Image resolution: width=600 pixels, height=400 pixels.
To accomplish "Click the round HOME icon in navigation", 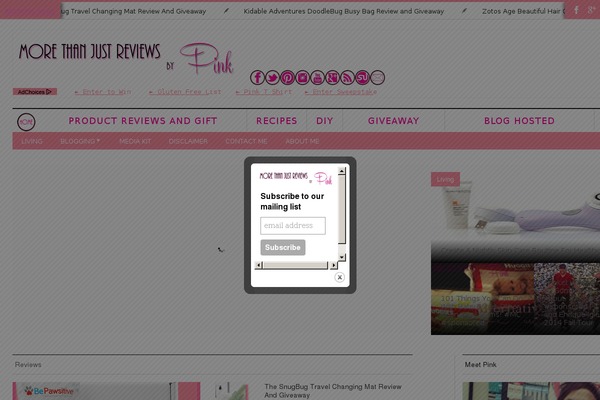I will pos(26,122).
